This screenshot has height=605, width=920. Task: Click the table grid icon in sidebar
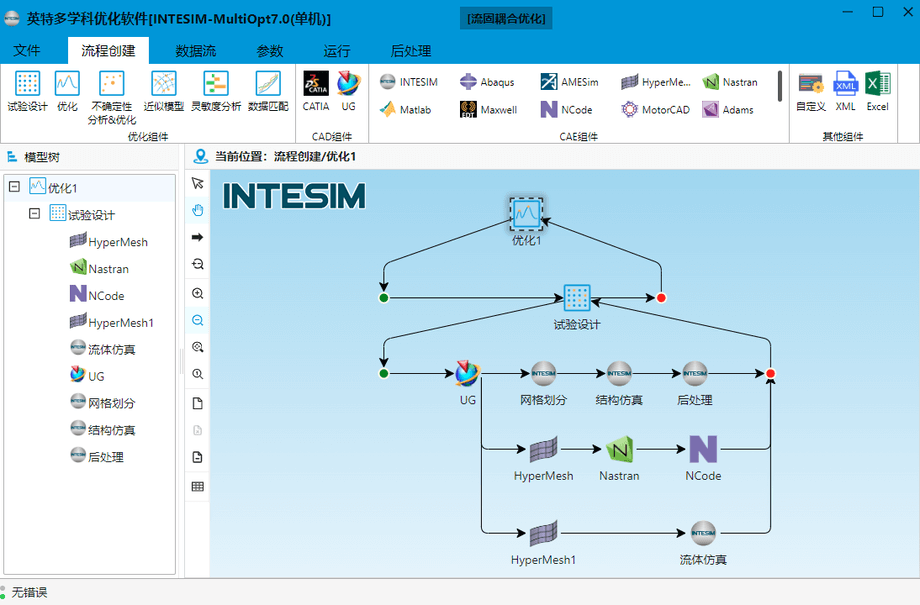point(197,486)
